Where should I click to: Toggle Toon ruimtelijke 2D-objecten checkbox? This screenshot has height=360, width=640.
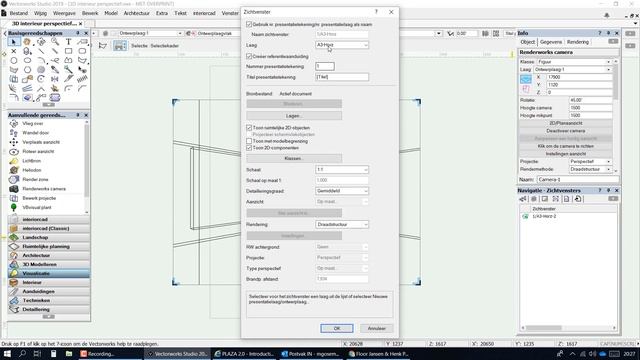[249, 128]
